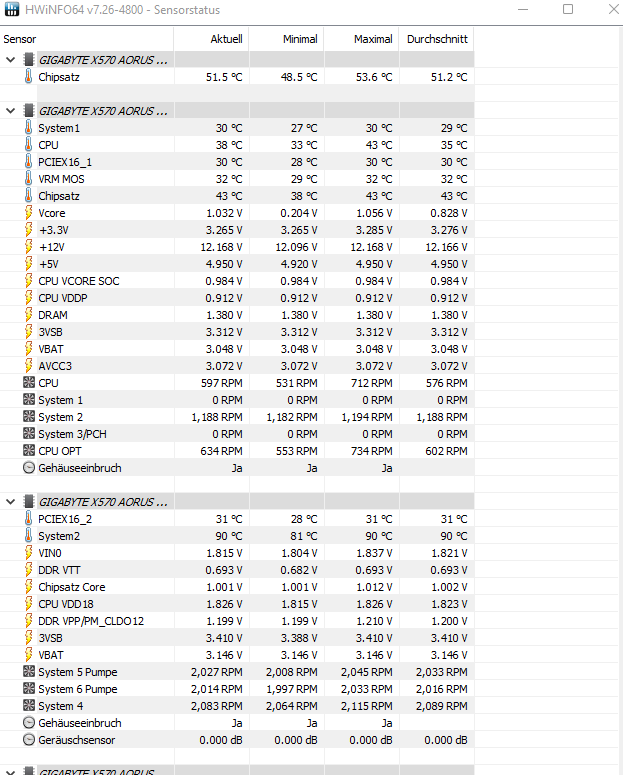623x775 pixels.
Task: Collapse the GIGABYTE X570 group above System1
Action: coord(10,111)
